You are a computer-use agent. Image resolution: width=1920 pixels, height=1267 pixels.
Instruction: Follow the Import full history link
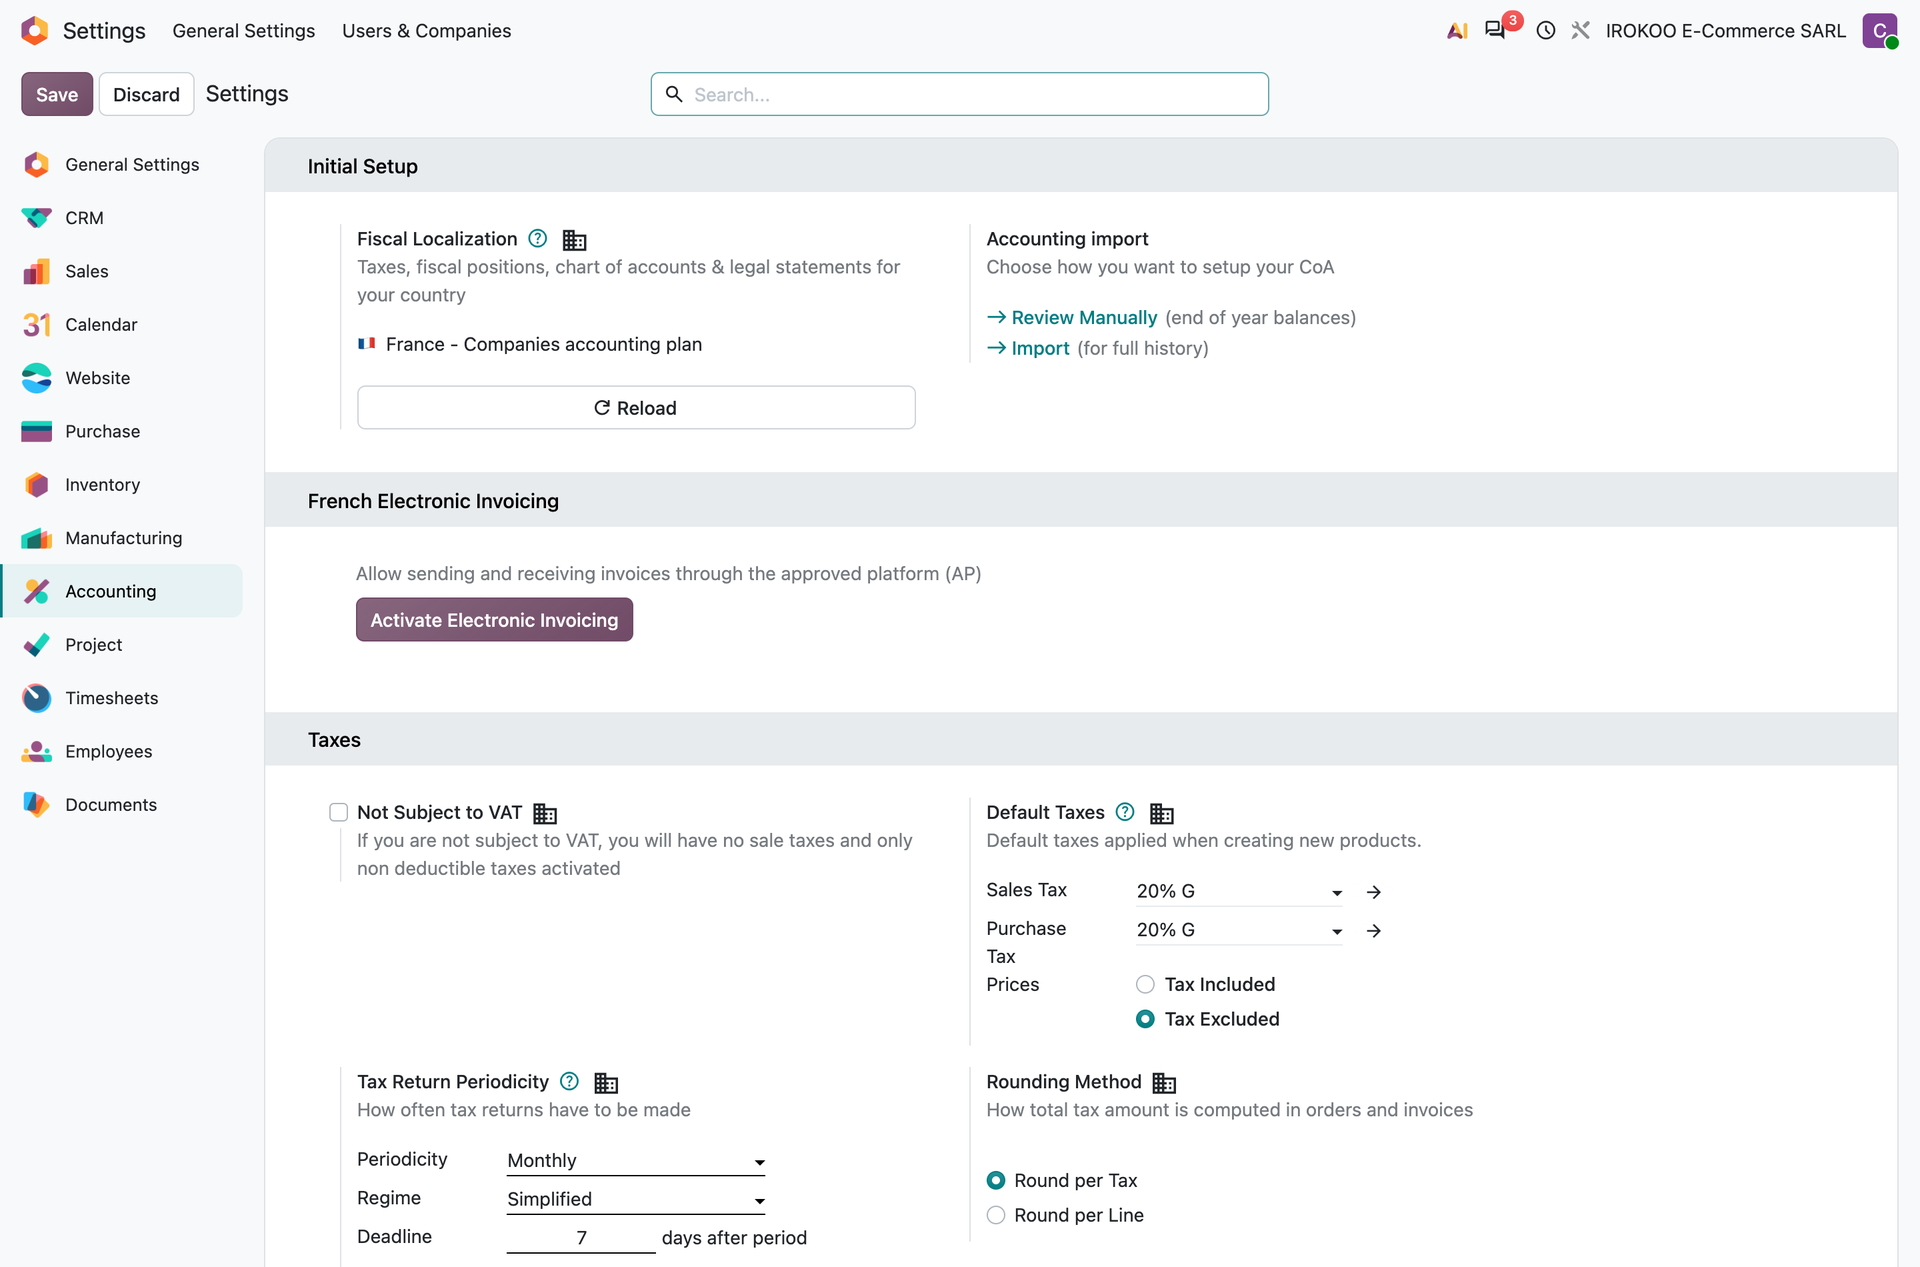pyautogui.click(x=1040, y=348)
